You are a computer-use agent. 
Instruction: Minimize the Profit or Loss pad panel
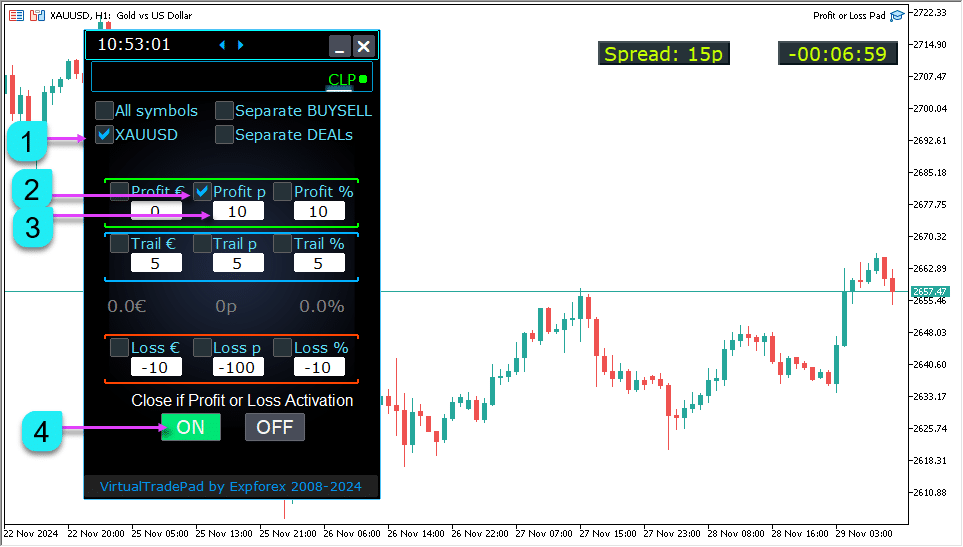(340, 46)
